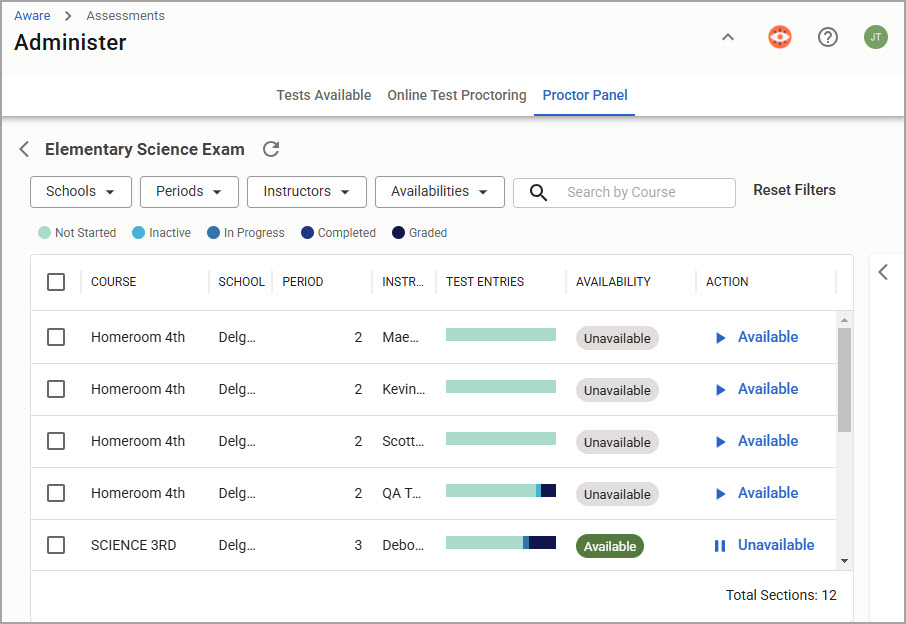Open the help question mark icon
906x624 pixels.
pyautogui.click(x=827, y=38)
